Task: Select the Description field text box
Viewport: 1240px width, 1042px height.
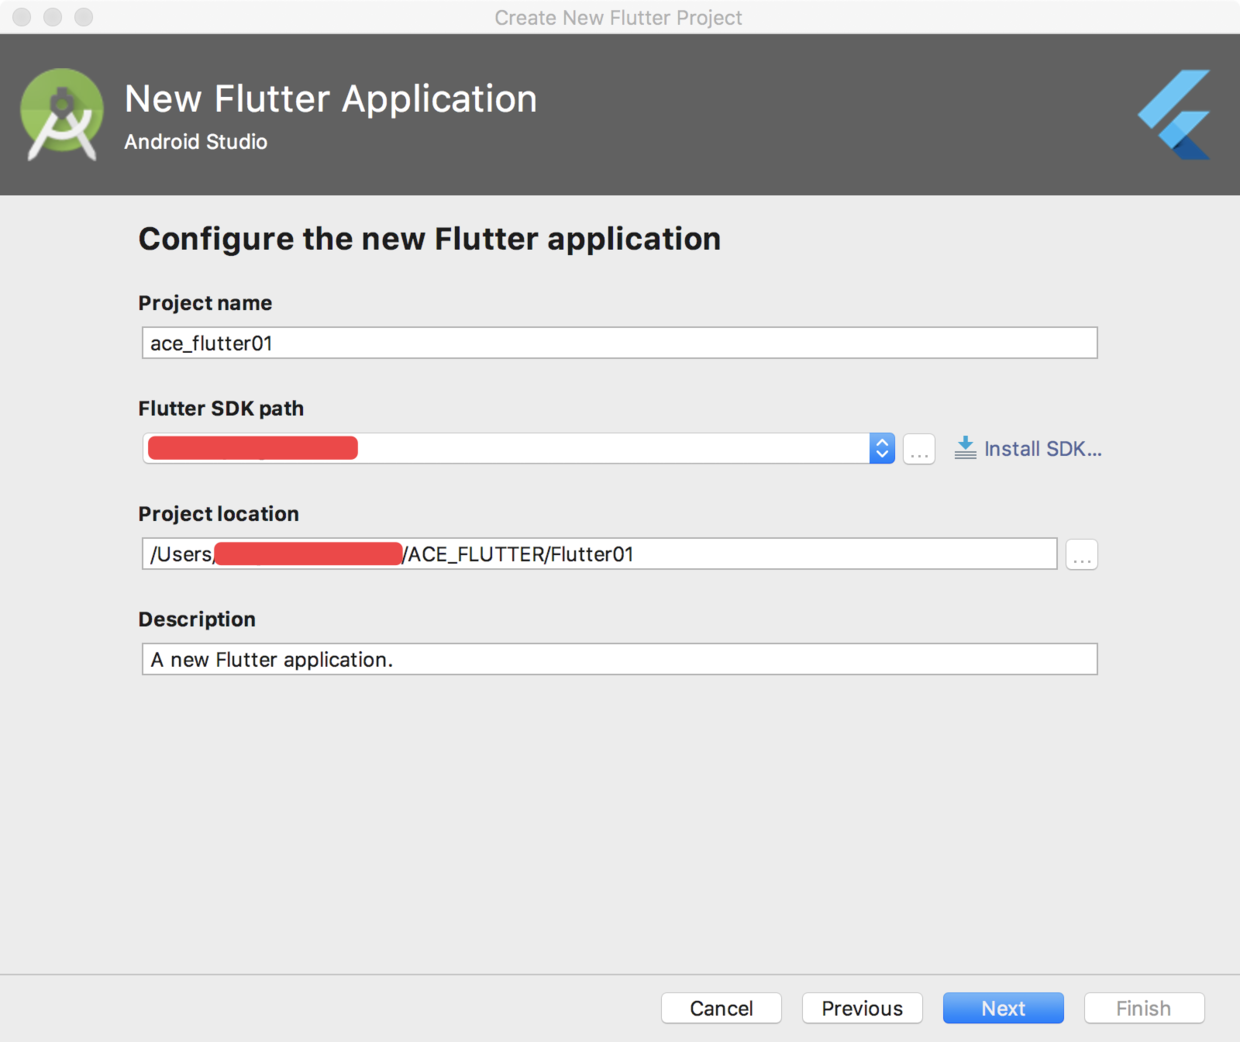Action: [619, 659]
